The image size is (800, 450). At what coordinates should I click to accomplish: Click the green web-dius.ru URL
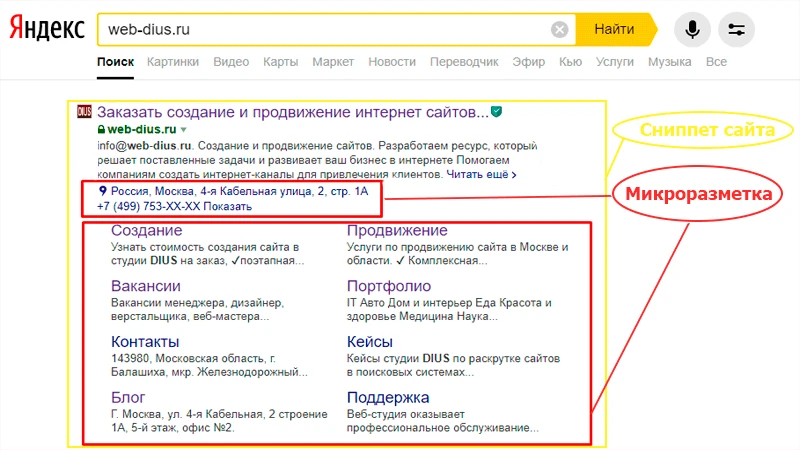(x=142, y=130)
